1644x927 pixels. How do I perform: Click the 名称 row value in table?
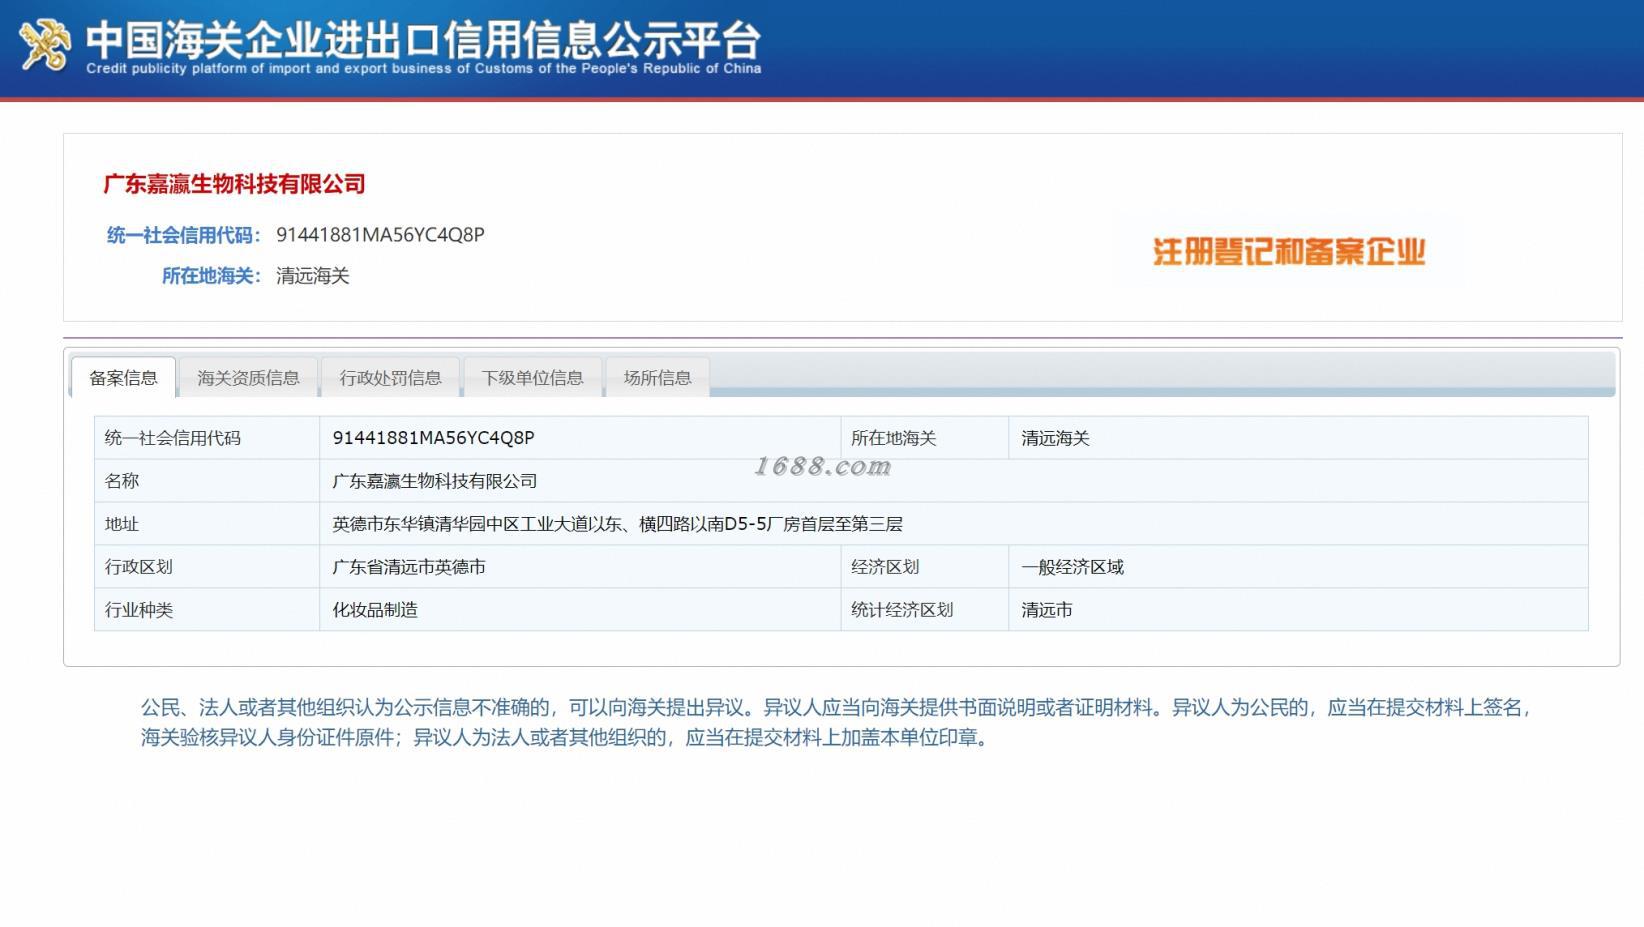(435, 481)
